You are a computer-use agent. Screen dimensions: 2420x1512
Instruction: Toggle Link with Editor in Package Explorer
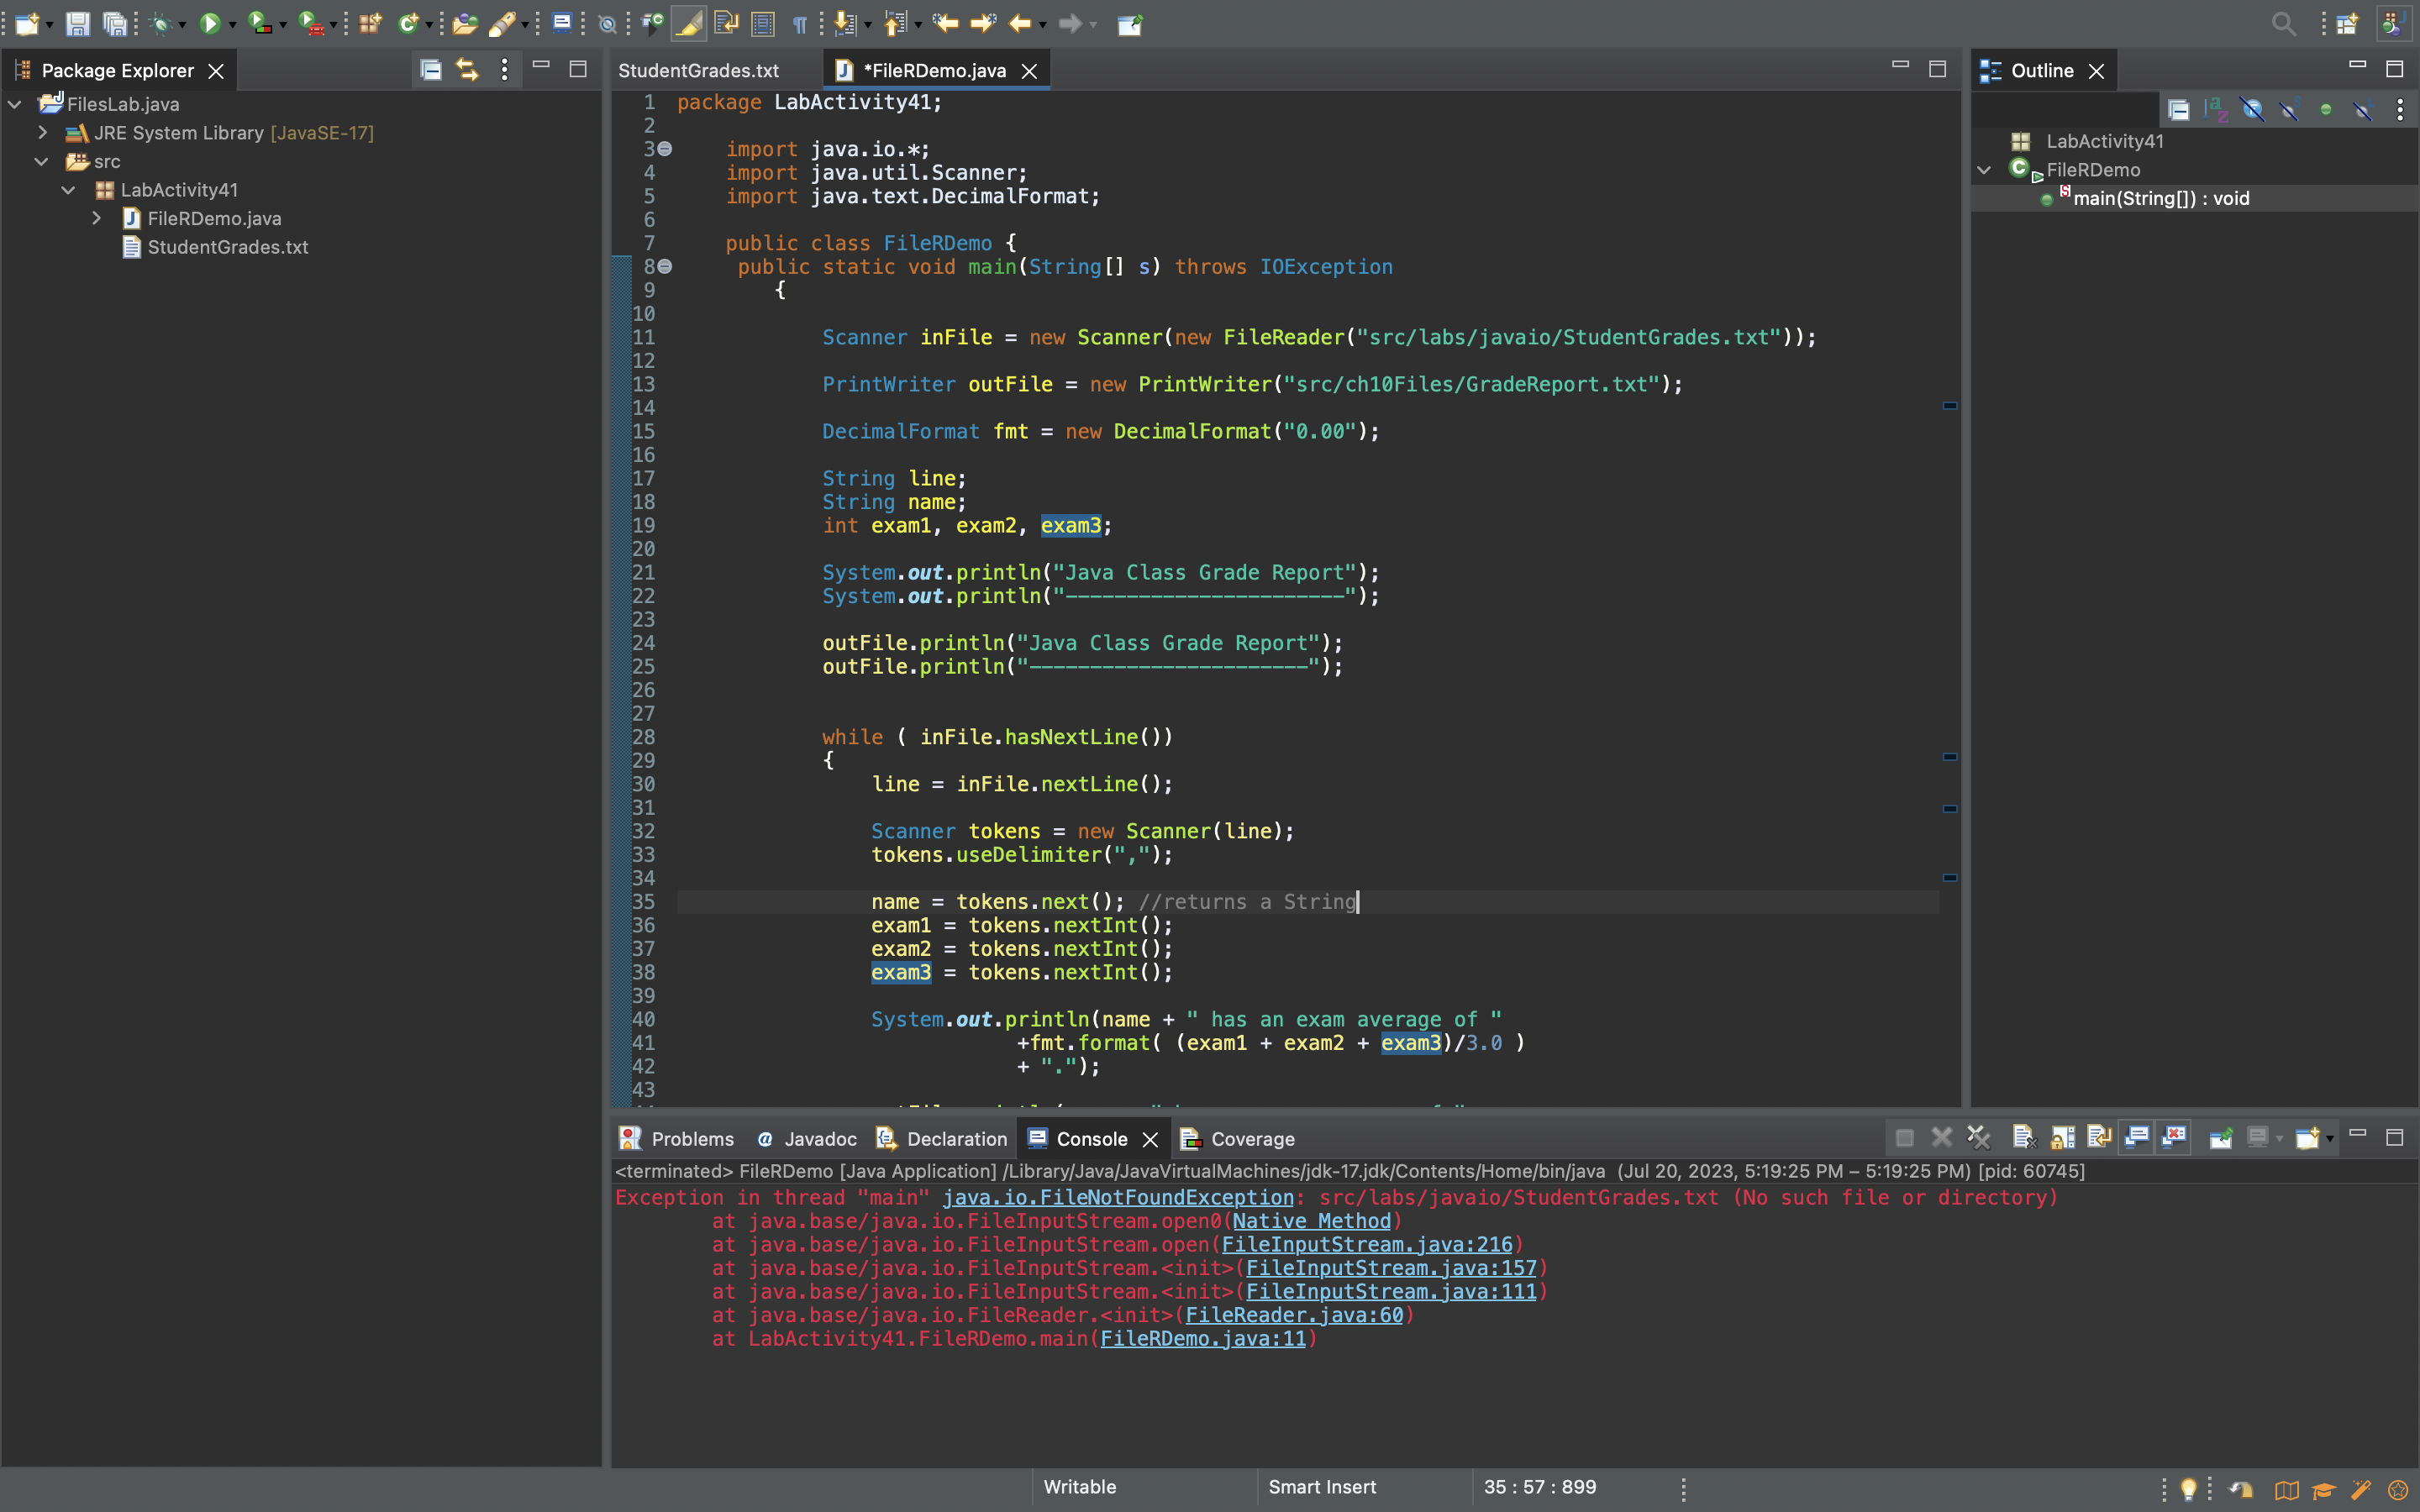click(x=467, y=70)
